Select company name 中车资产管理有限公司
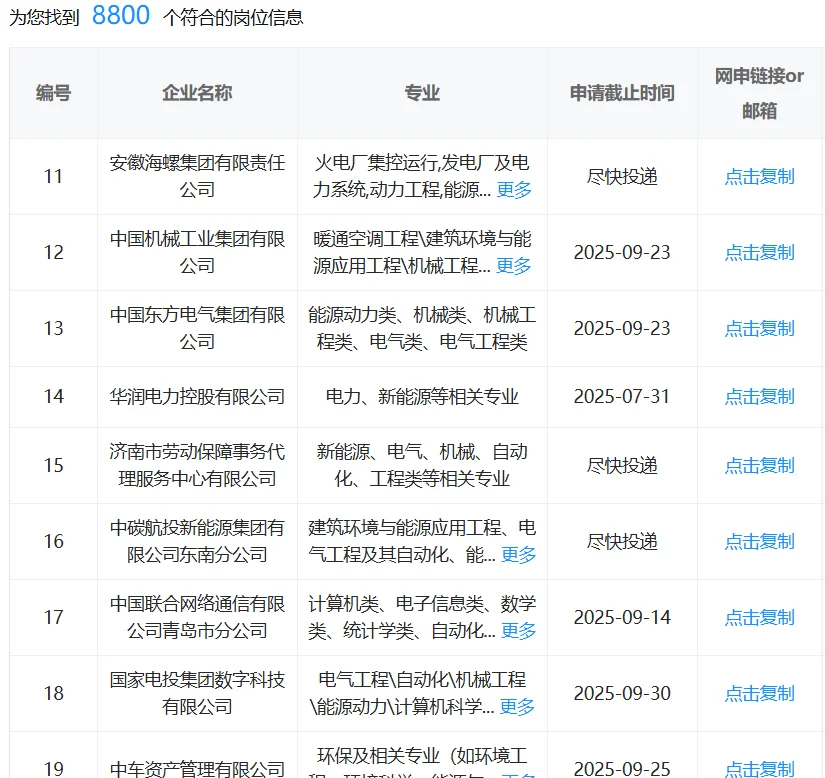825x778 pixels. [197, 769]
